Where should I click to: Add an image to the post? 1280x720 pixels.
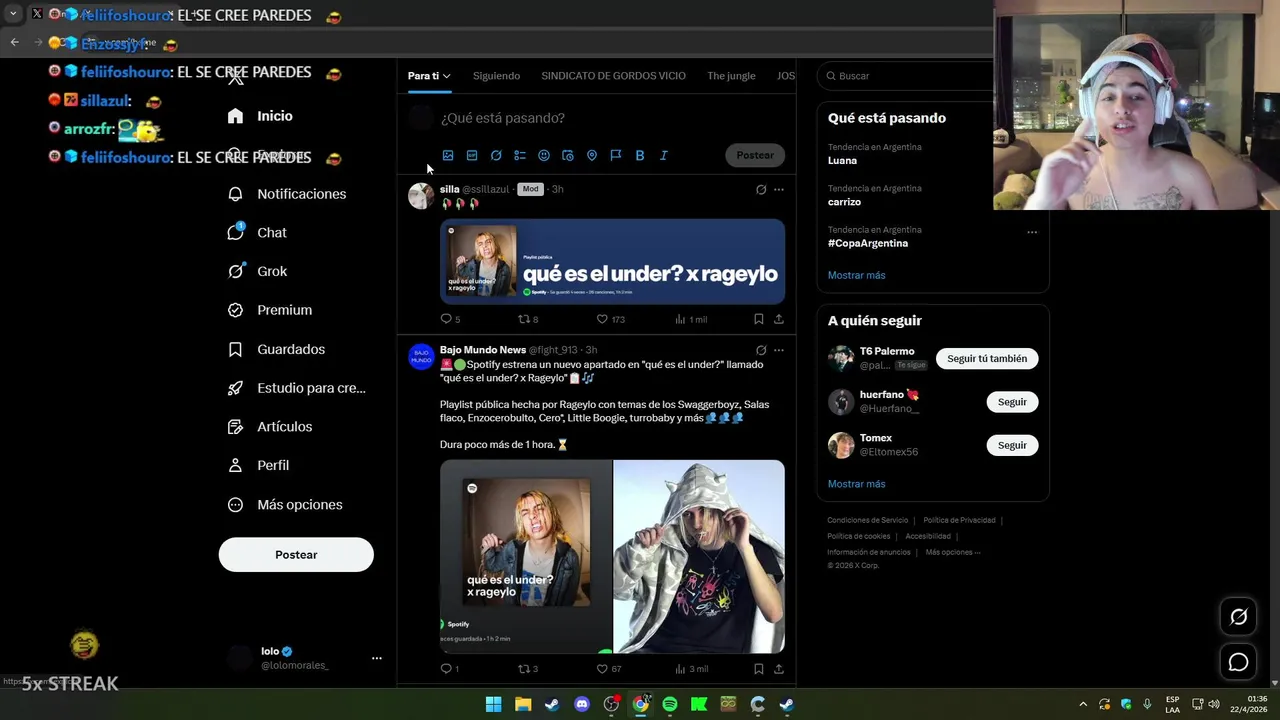click(x=448, y=155)
